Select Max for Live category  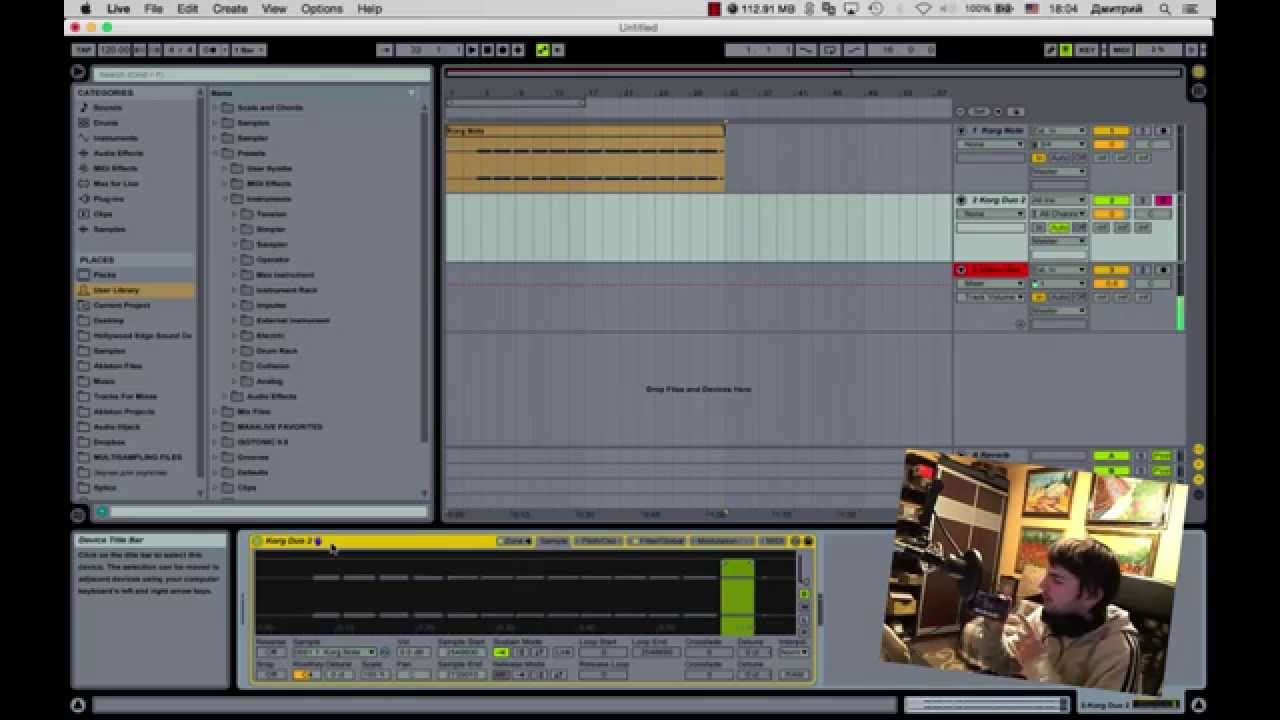point(116,183)
